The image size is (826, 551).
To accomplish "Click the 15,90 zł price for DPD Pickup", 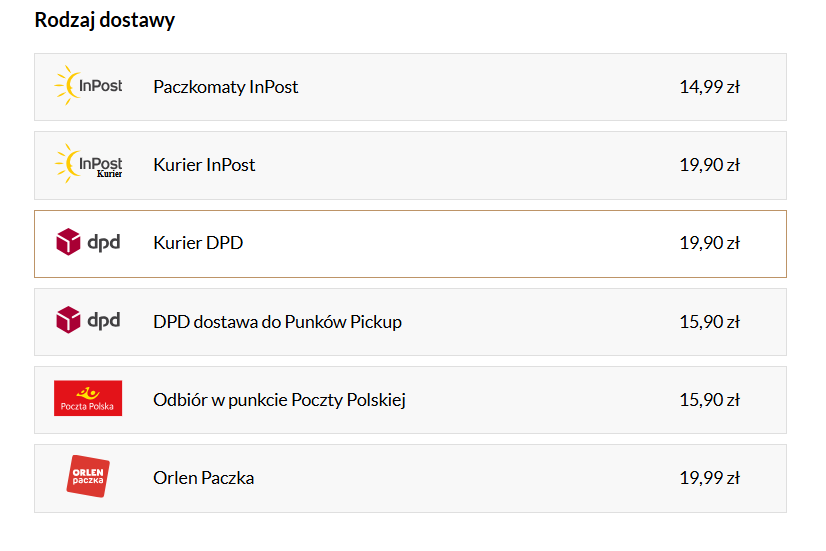I will [710, 322].
